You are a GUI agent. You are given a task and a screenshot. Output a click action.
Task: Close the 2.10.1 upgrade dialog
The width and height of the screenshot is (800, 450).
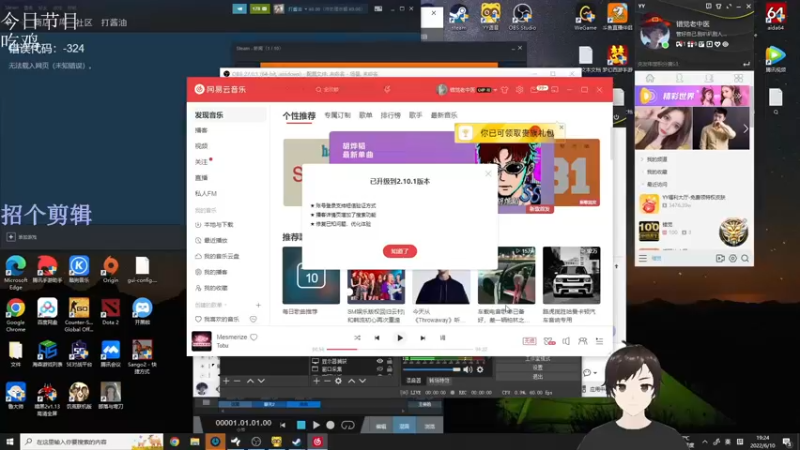(x=488, y=173)
